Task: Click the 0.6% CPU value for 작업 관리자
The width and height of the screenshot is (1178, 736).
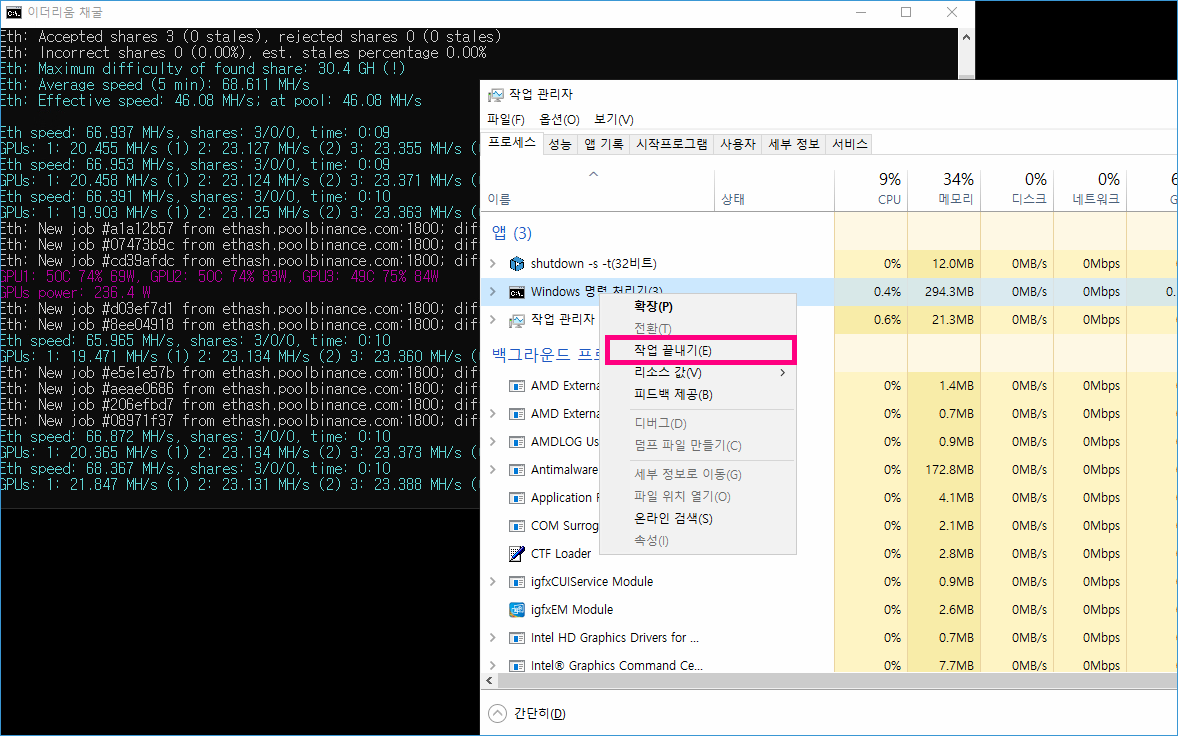Action: 887,320
